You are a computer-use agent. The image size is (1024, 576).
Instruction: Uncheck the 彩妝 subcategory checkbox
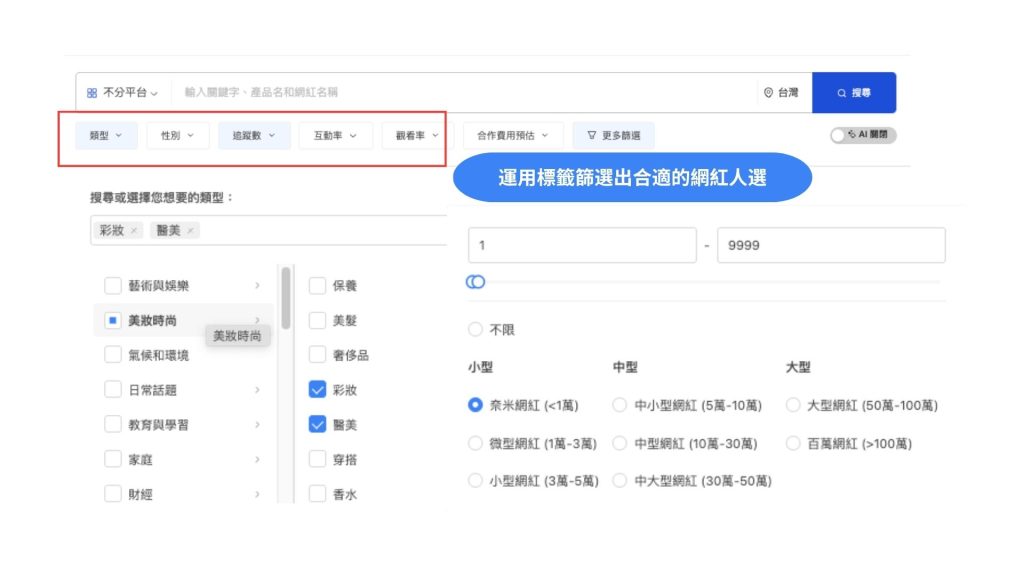[x=317, y=390]
